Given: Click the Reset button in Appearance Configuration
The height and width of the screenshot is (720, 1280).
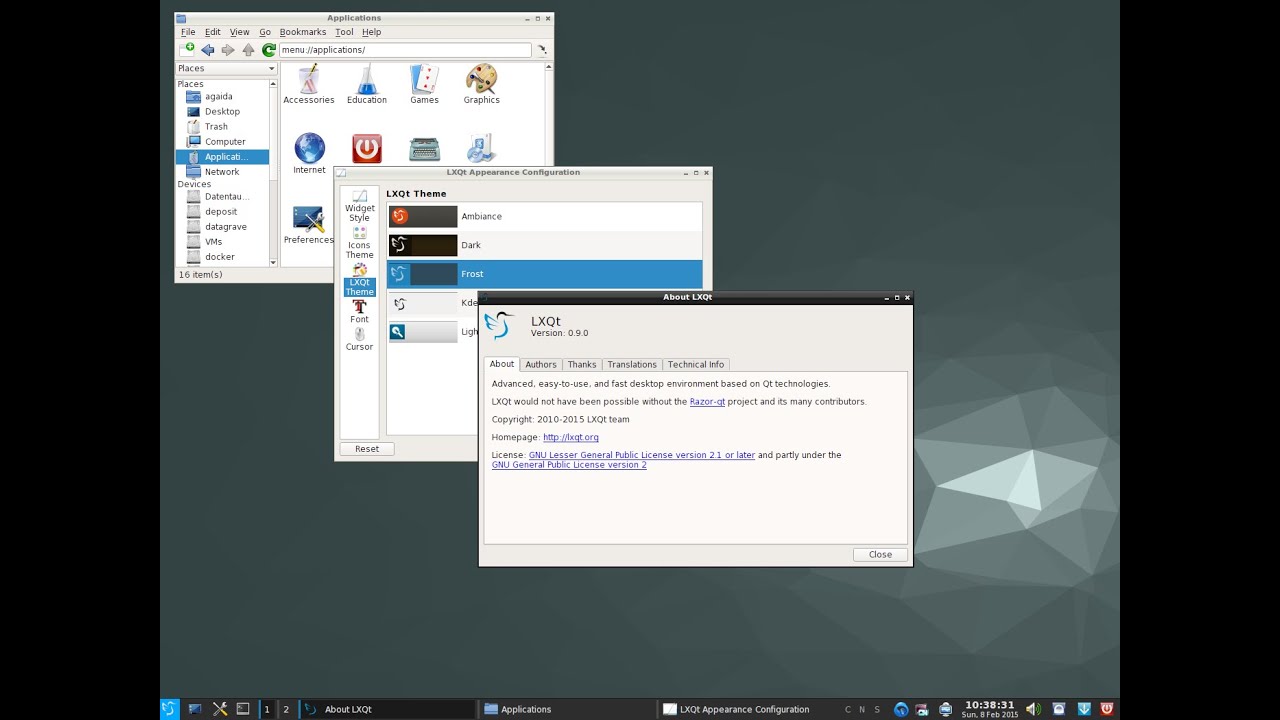Looking at the screenshot, I should click(367, 448).
